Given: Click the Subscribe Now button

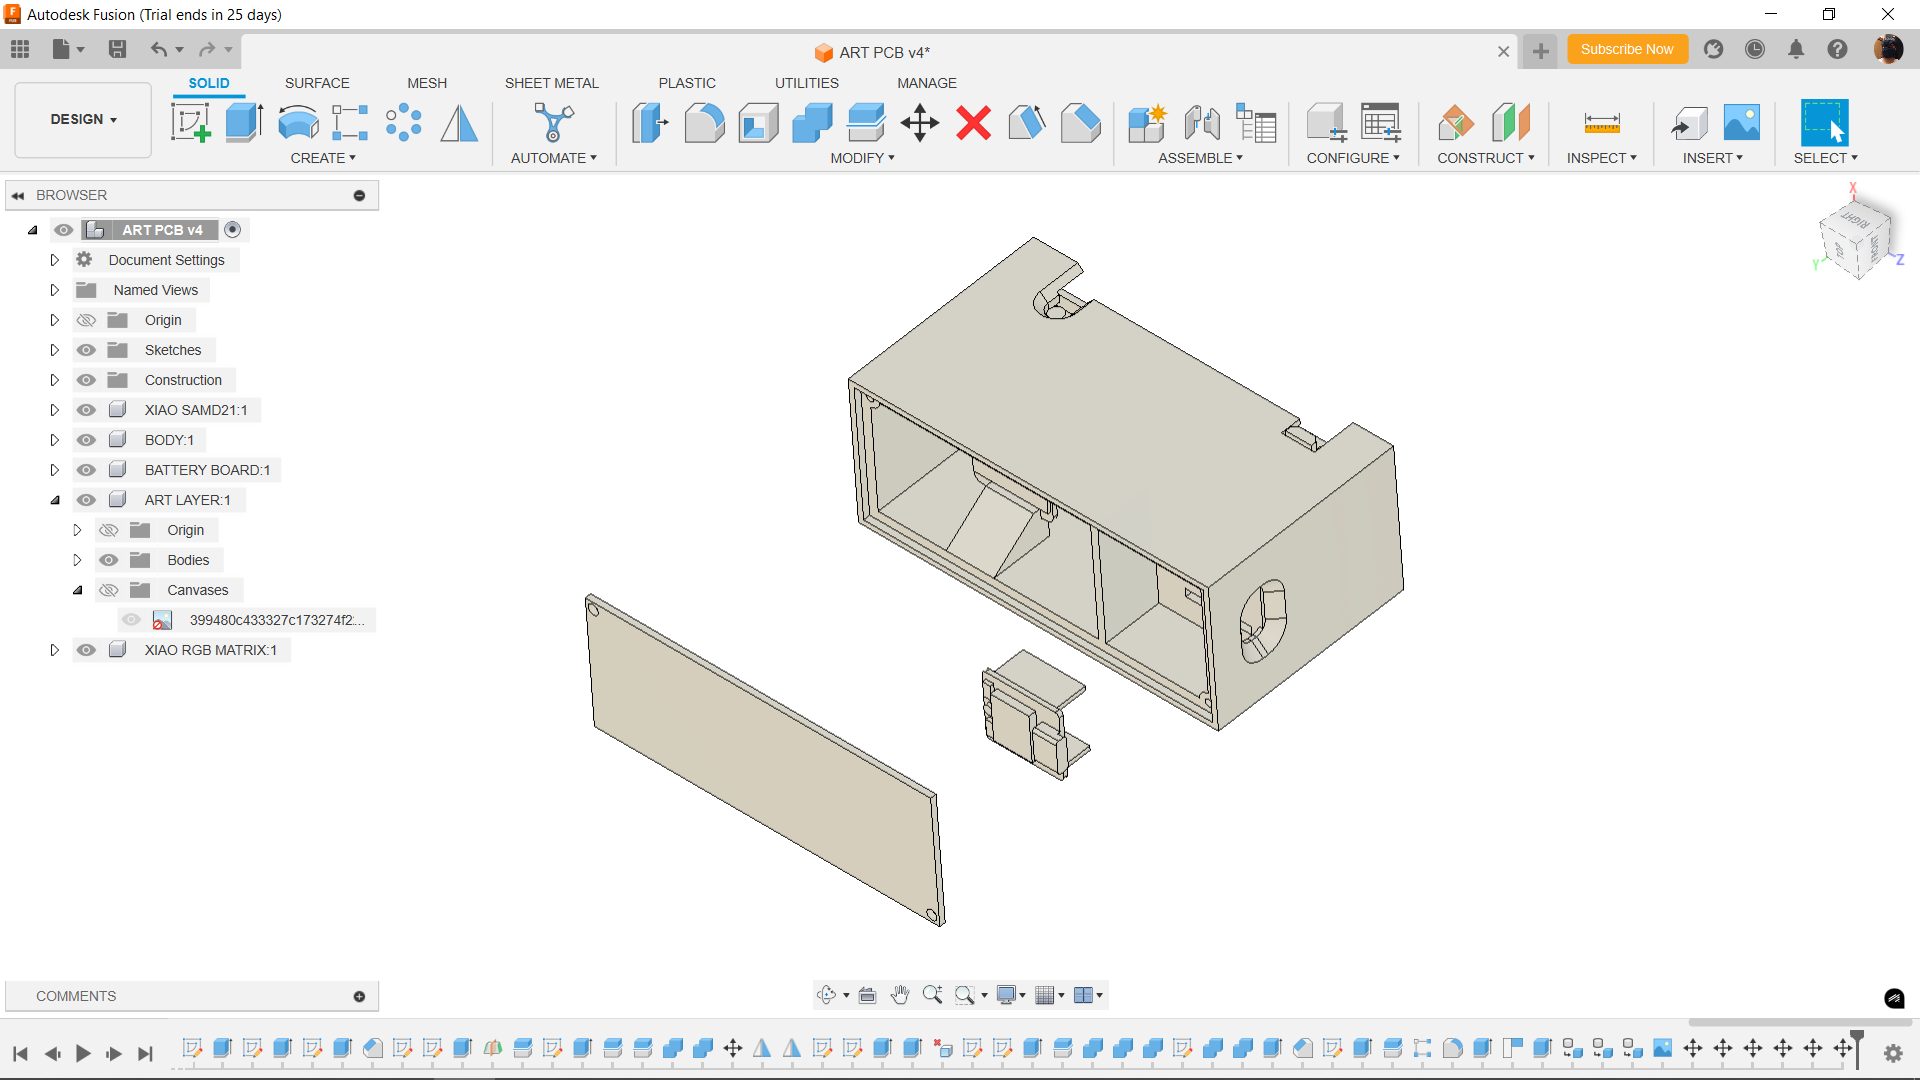Looking at the screenshot, I should (x=1627, y=49).
